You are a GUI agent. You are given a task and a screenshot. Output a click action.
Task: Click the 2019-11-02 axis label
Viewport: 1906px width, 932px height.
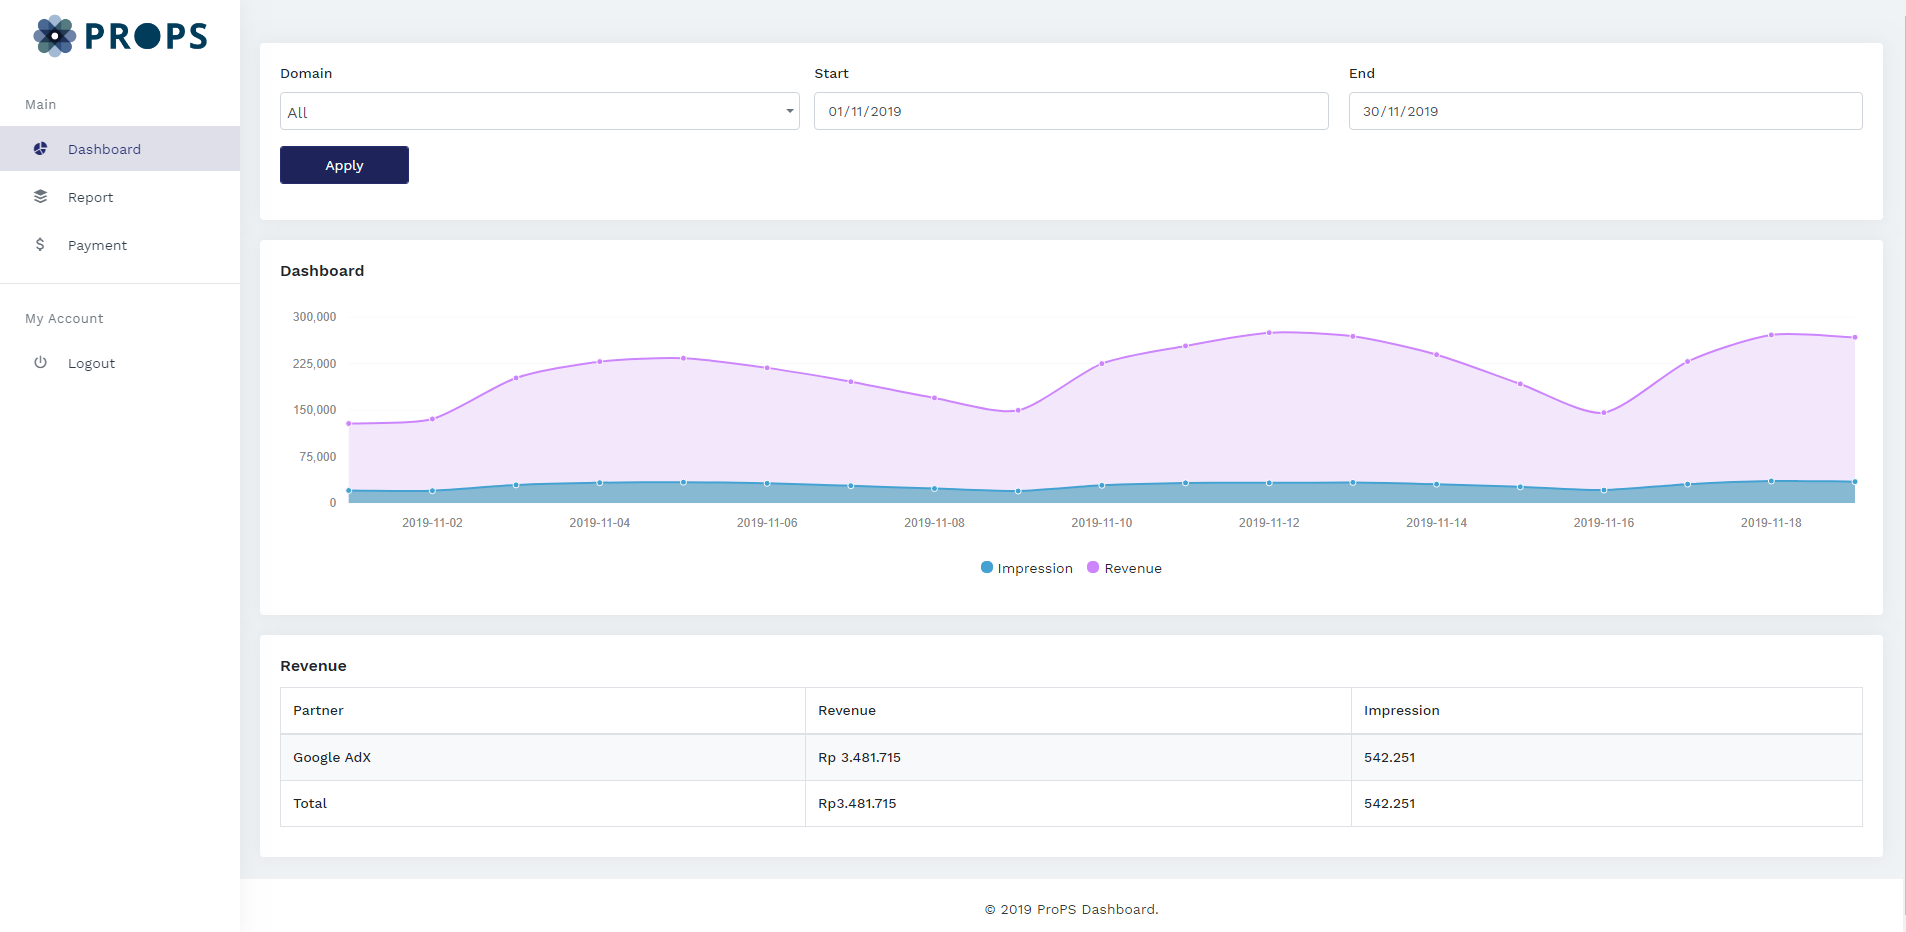pyautogui.click(x=432, y=523)
